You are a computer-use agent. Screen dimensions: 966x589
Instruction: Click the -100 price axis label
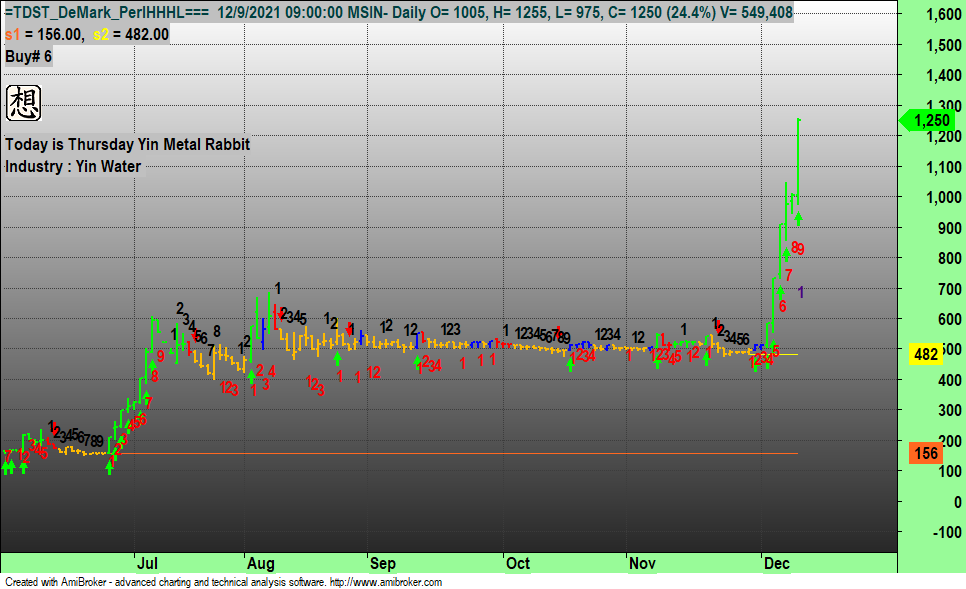947,532
